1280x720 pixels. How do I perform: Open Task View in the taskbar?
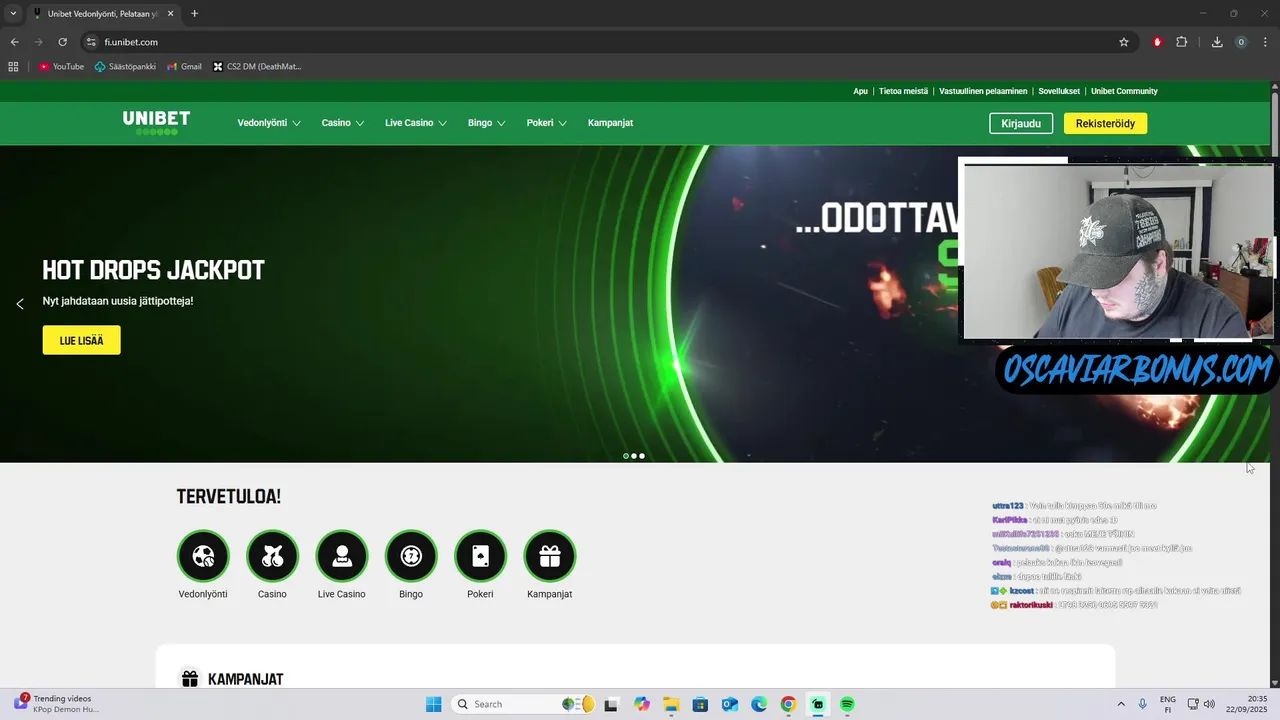click(x=611, y=704)
